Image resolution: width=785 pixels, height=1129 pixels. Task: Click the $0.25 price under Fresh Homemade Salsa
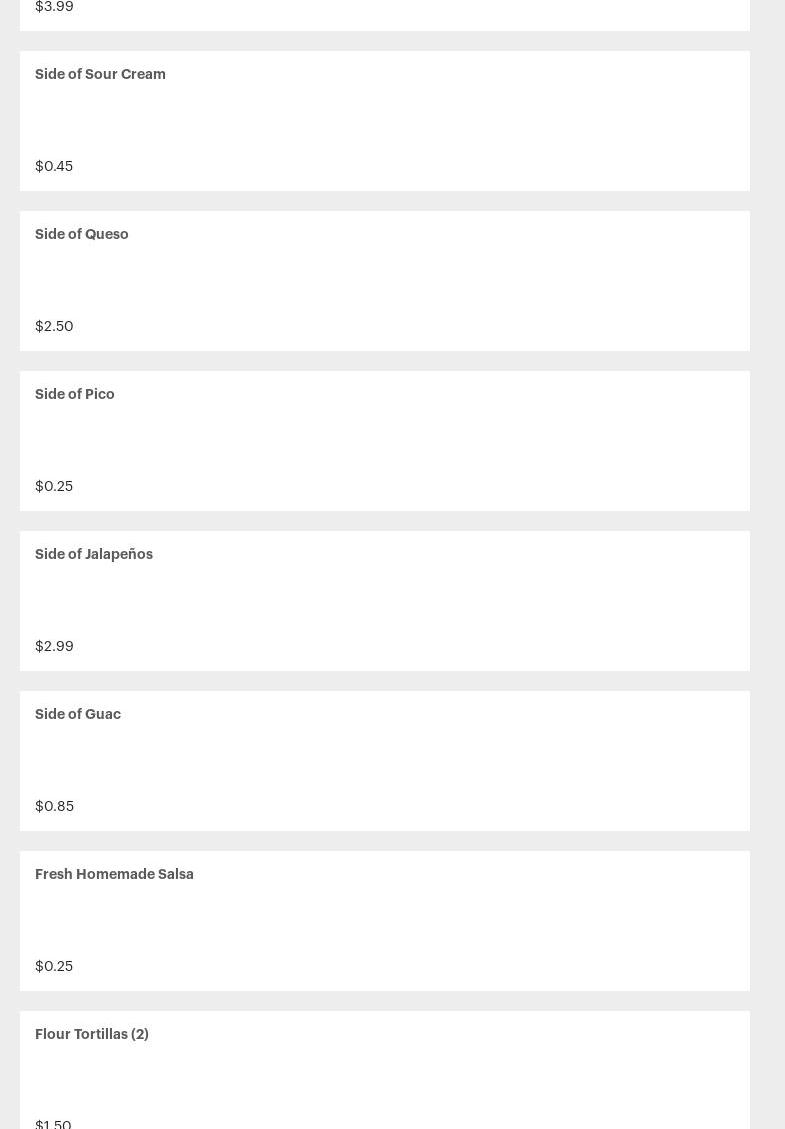click(x=54, y=966)
